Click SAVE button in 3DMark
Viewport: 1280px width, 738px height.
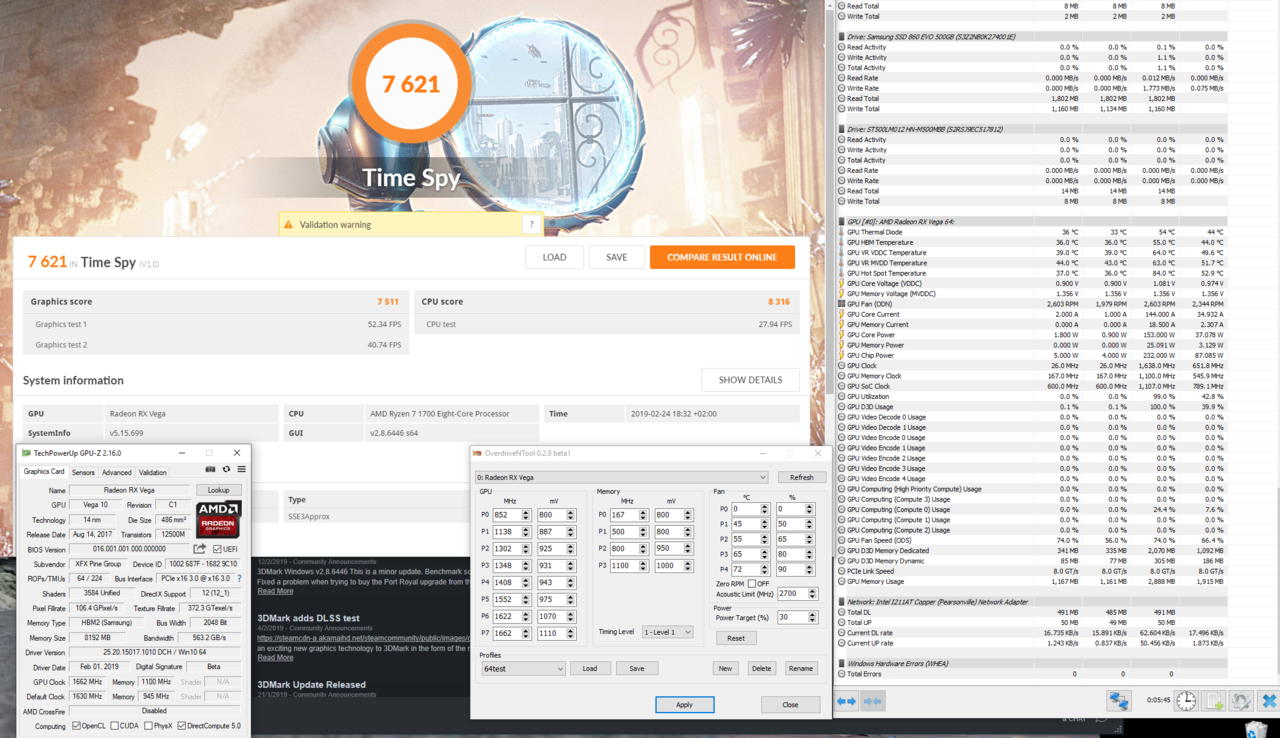tap(616, 257)
